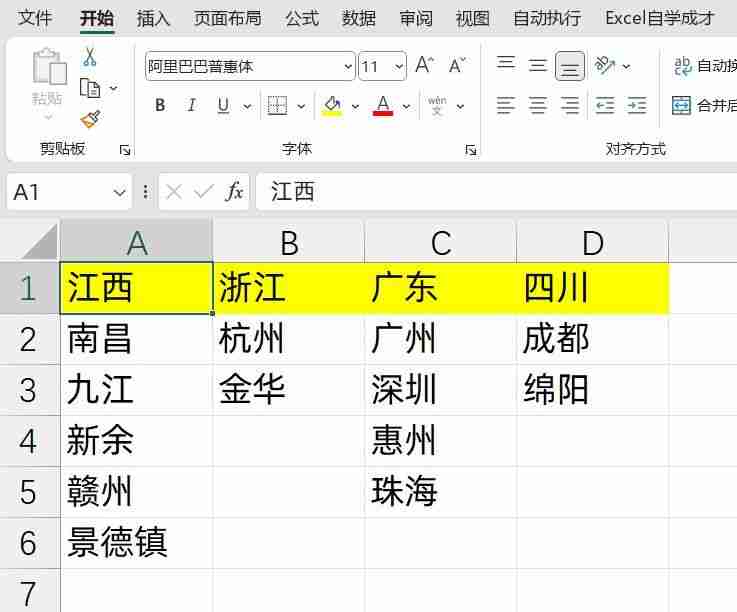Decrease font size with smaller A
Screen dimensions: 737x612
pos(456,65)
